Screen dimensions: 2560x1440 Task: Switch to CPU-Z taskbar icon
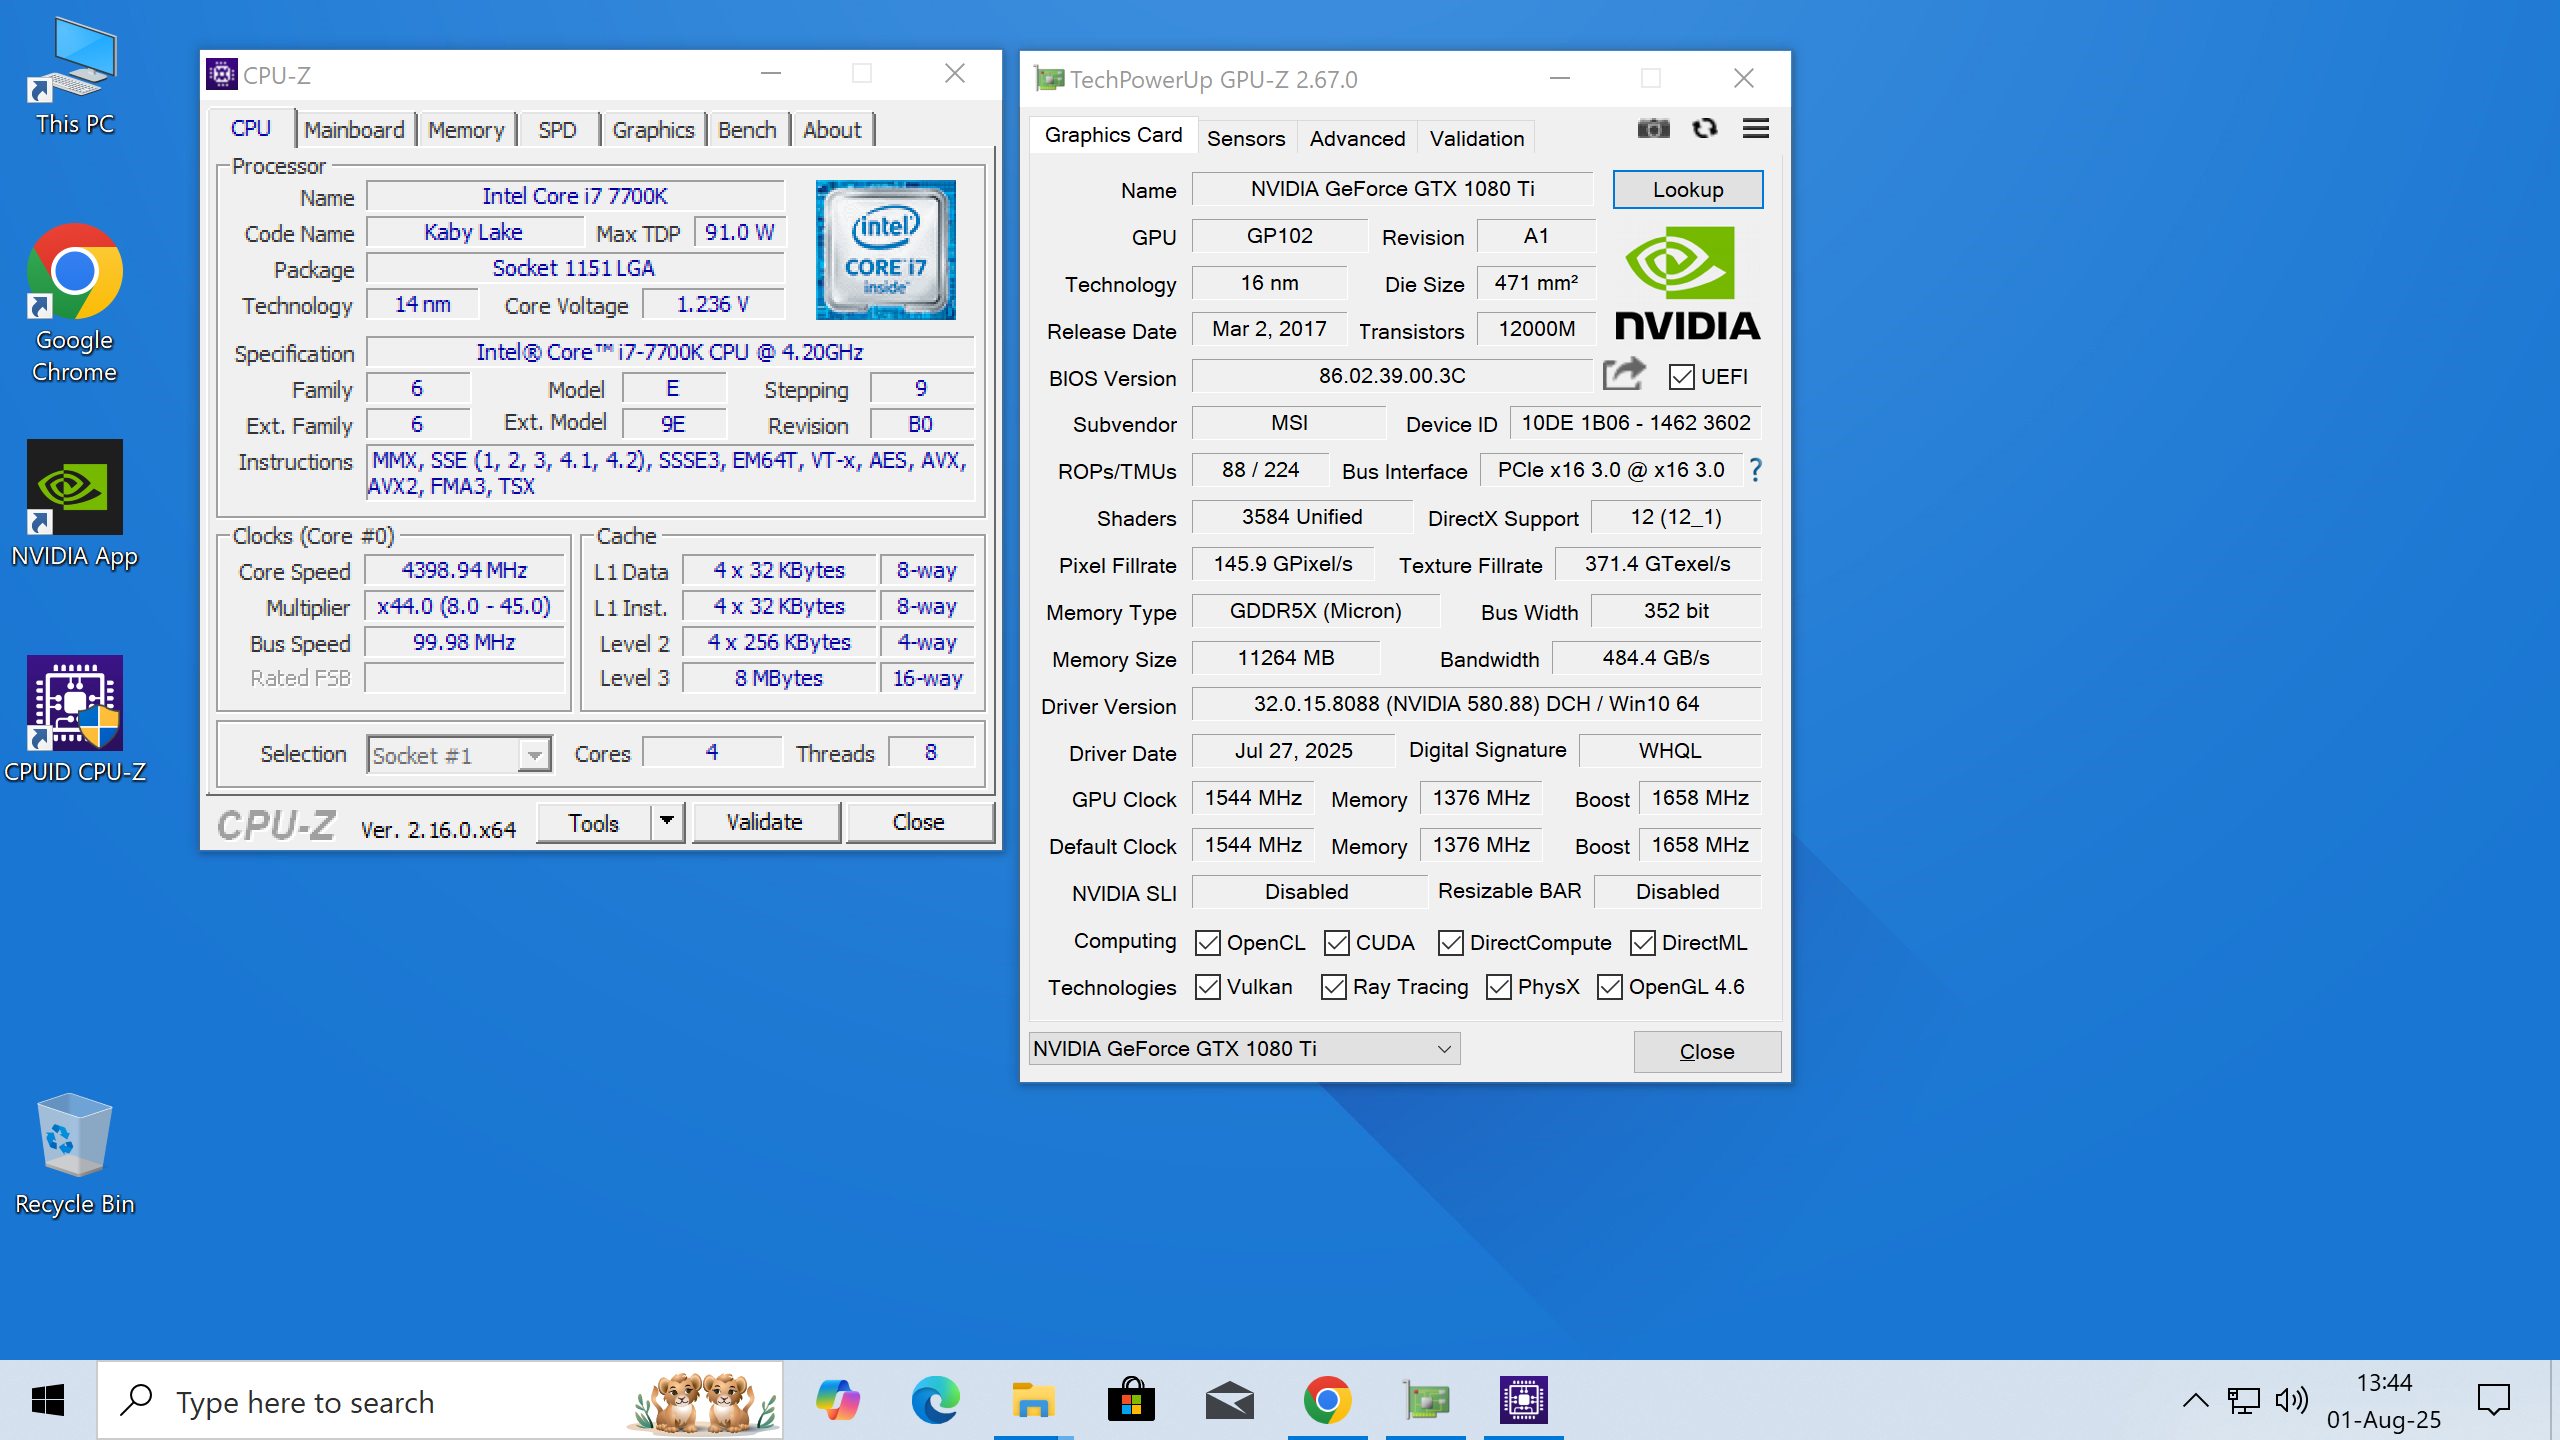pos(1523,1400)
